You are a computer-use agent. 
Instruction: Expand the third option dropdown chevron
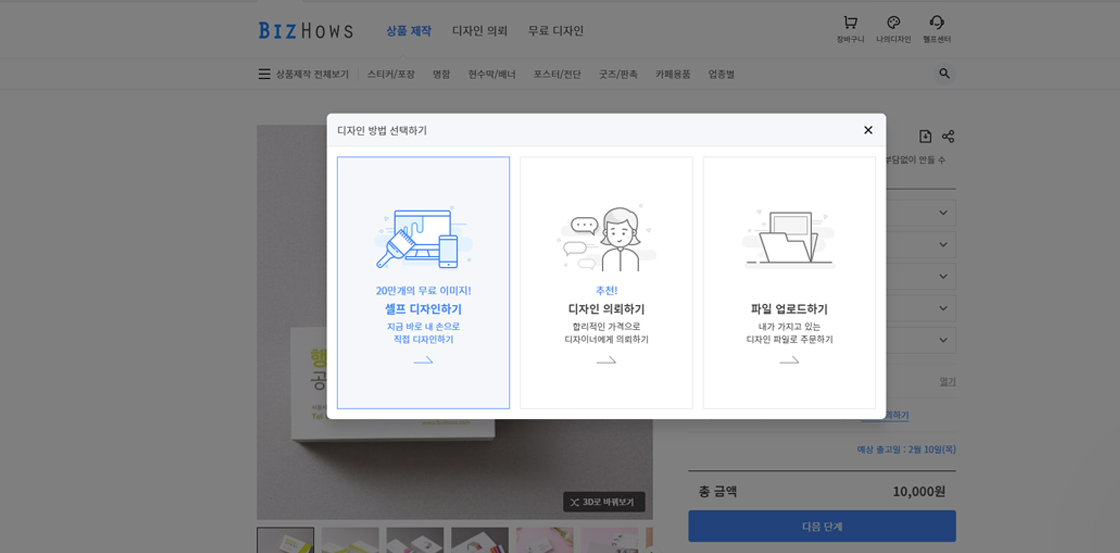pos(943,276)
